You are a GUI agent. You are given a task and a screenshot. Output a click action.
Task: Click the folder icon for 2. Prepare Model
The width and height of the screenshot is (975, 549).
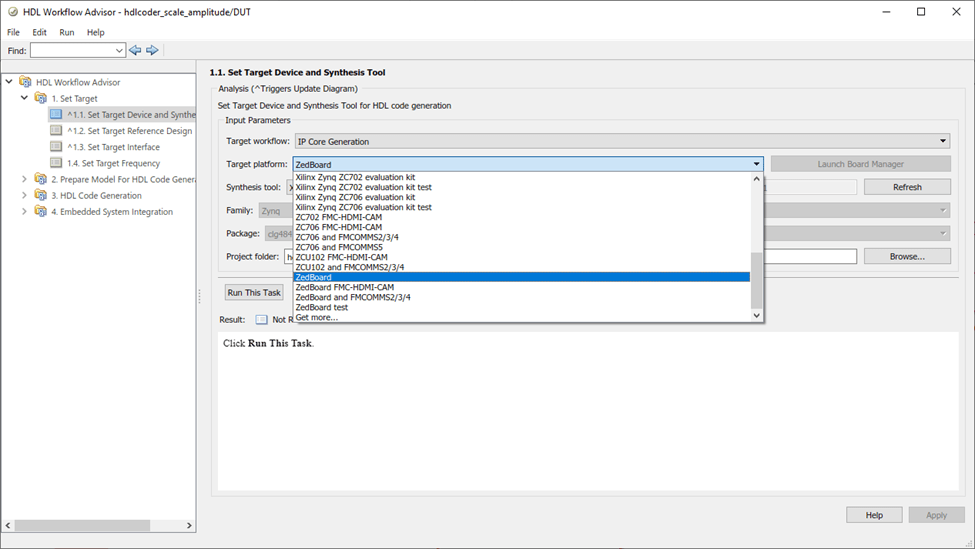click(x=41, y=179)
